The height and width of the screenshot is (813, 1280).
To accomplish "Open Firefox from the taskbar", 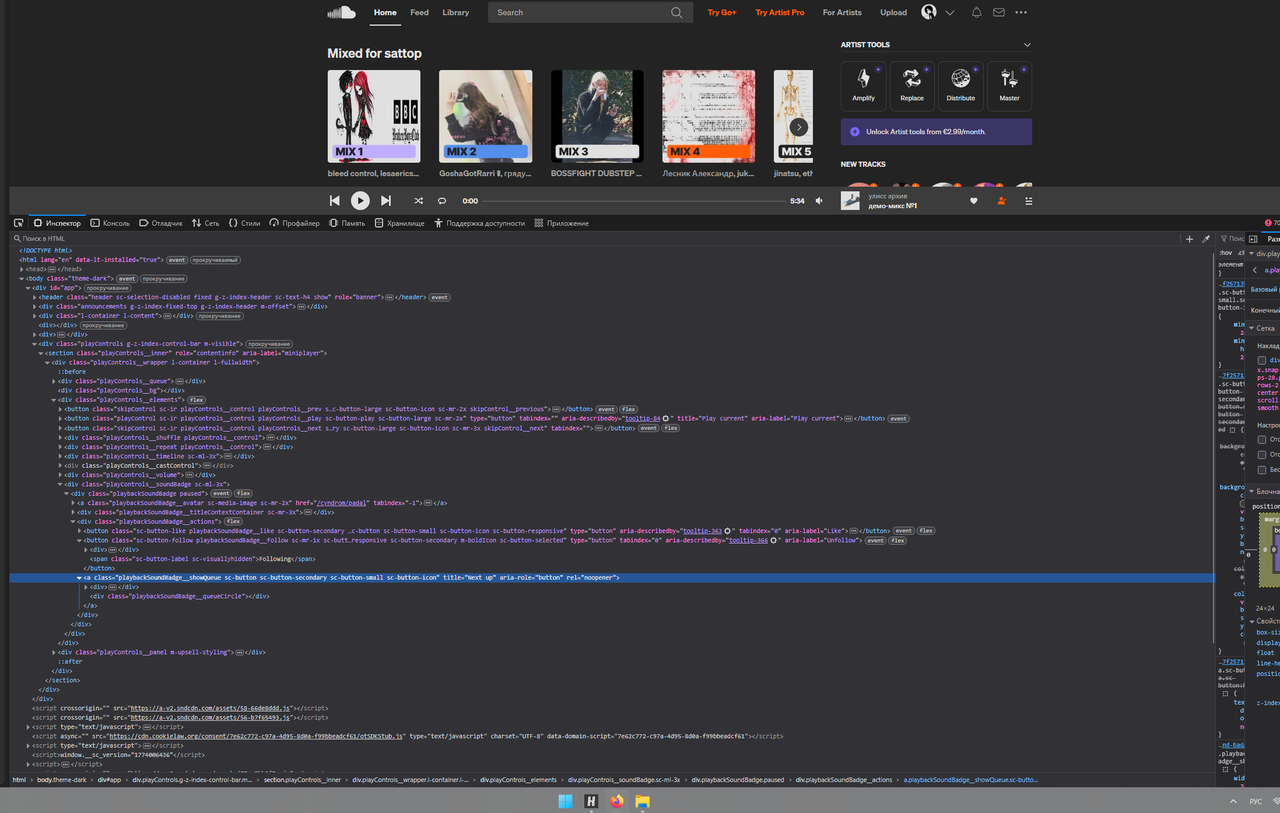I will coord(616,801).
